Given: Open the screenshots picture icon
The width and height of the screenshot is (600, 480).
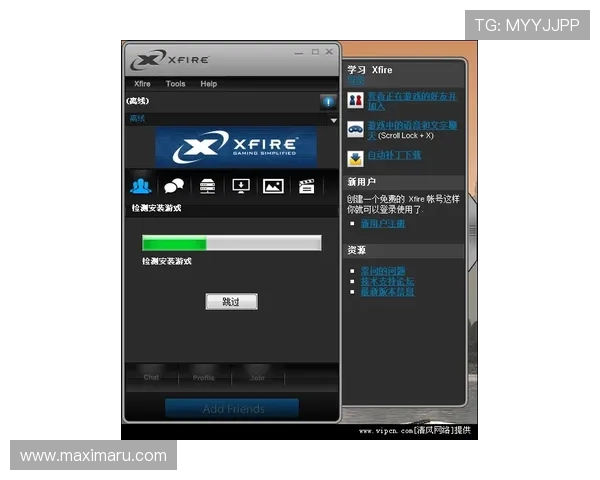Looking at the screenshot, I should 273,186.
